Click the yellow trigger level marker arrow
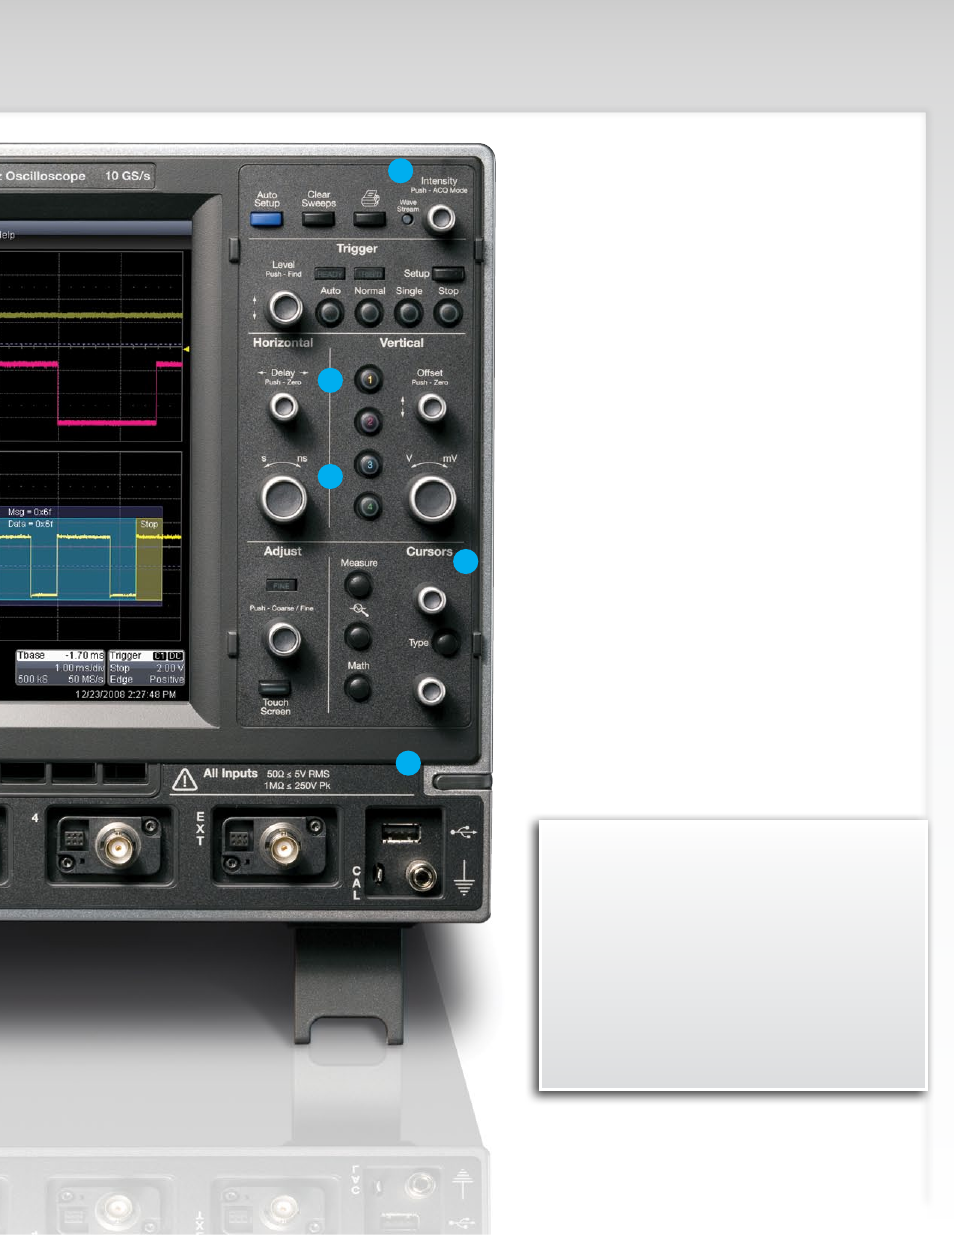The height and width of the screenshot is (1235, 954). pyautogui.click(x=185, y=348)
